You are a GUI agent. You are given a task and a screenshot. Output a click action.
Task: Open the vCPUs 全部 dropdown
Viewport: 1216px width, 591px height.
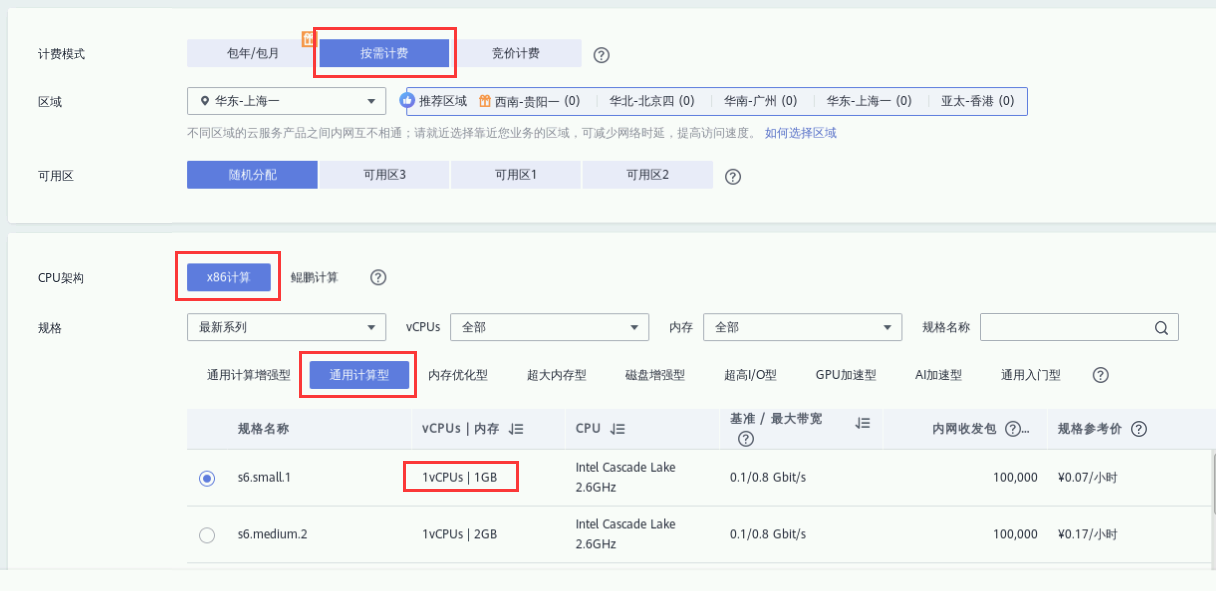click(549, 328)
